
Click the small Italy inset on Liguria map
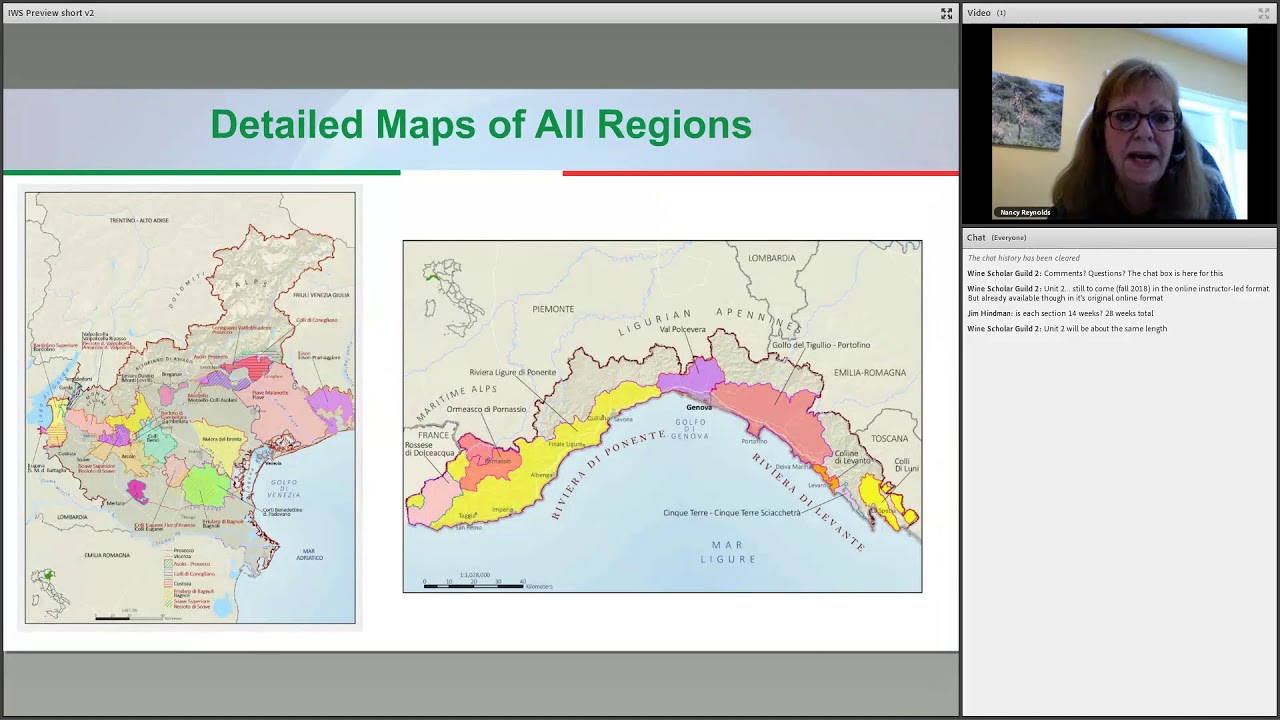pyautogui.click(x=441, y=285)
